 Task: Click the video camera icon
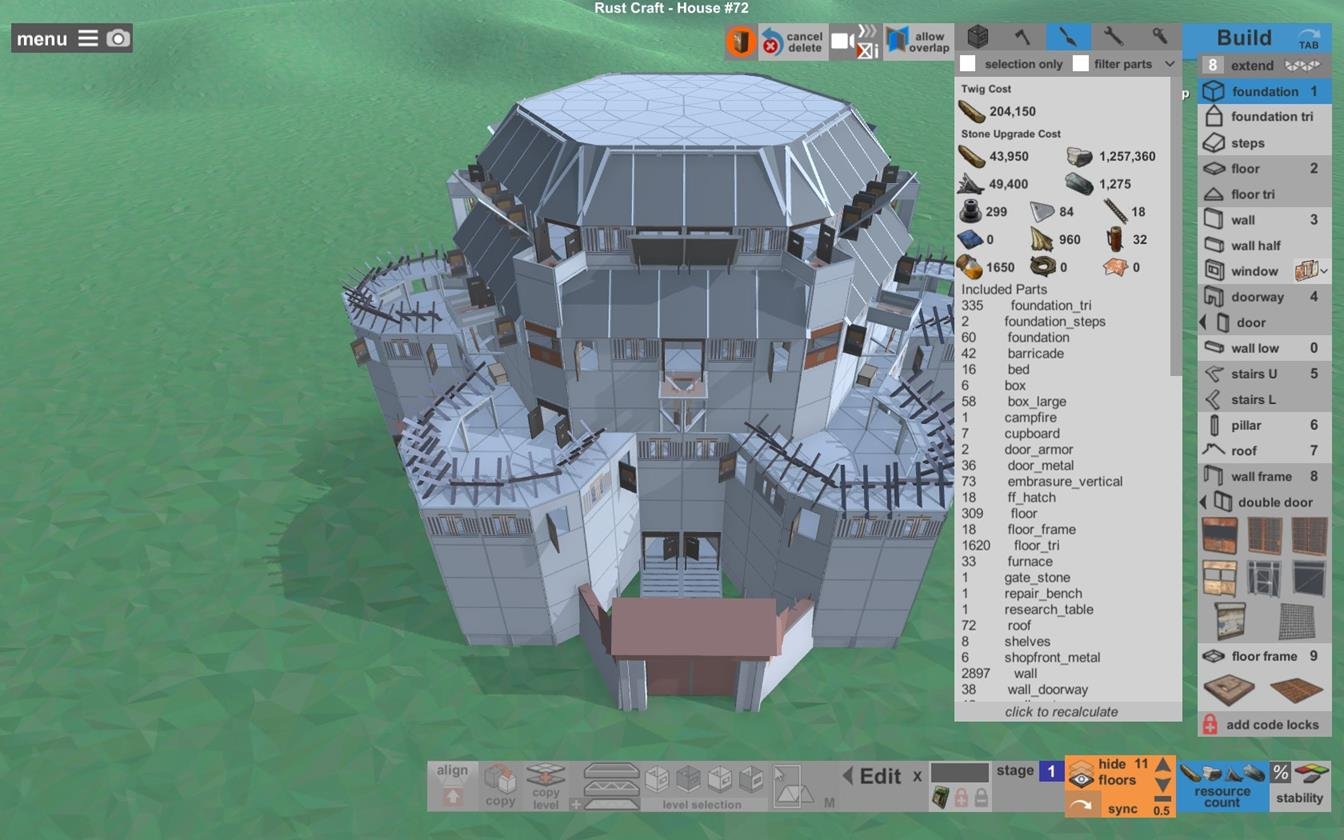coord(843,41)
